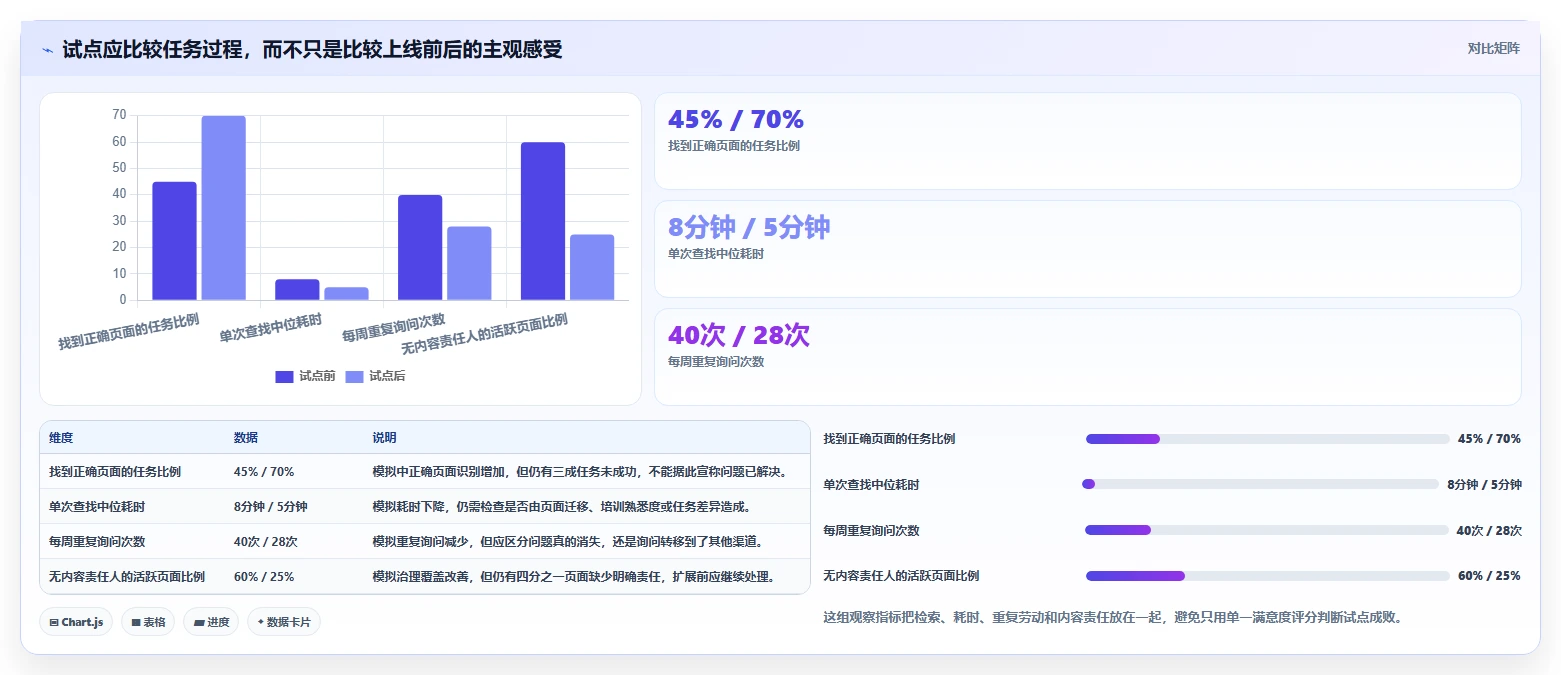Click the 试点后 bar for 每周重复询问次数
The width and height of the screenshot is (1561, 675).
(469, 263)
